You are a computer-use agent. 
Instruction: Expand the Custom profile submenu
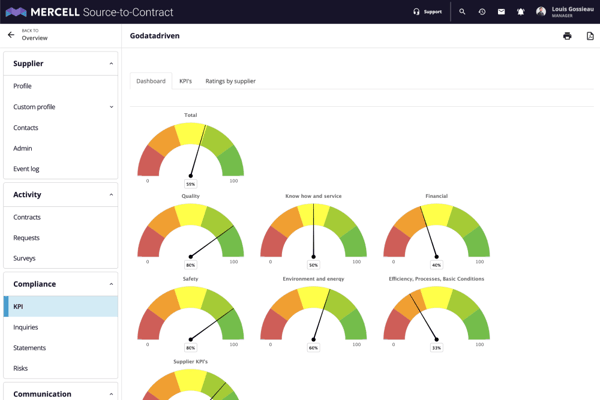pyautogui.click(x=111, y=107)
